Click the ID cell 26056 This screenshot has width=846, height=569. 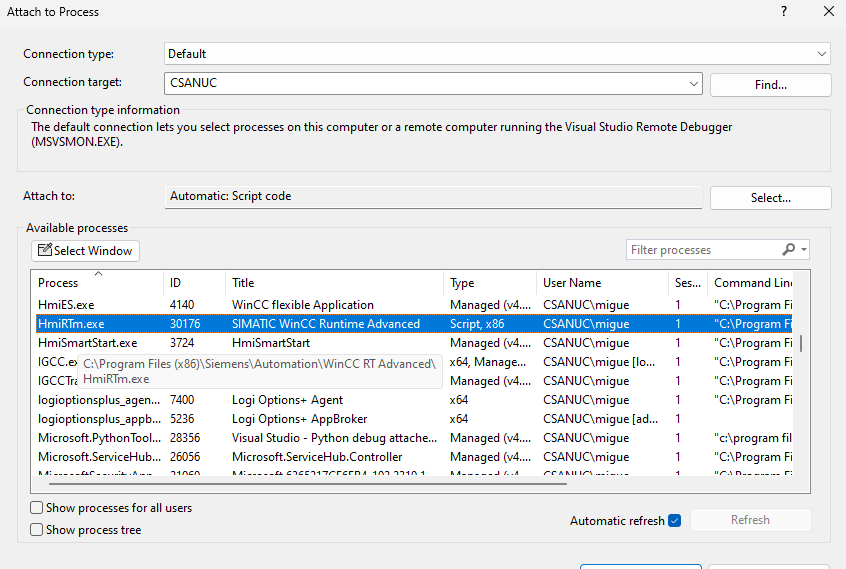pos(185,457)
